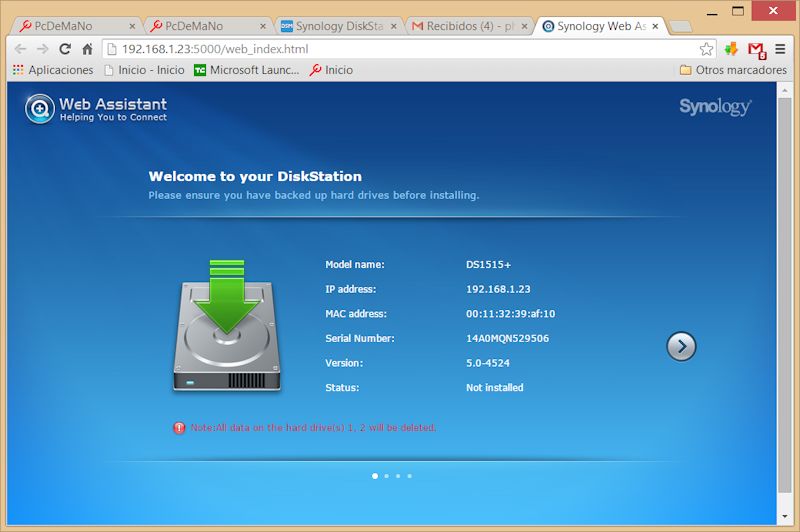800x532 pixels.
Task: Click version value 5.0-4524
Action: coord(488,363)
